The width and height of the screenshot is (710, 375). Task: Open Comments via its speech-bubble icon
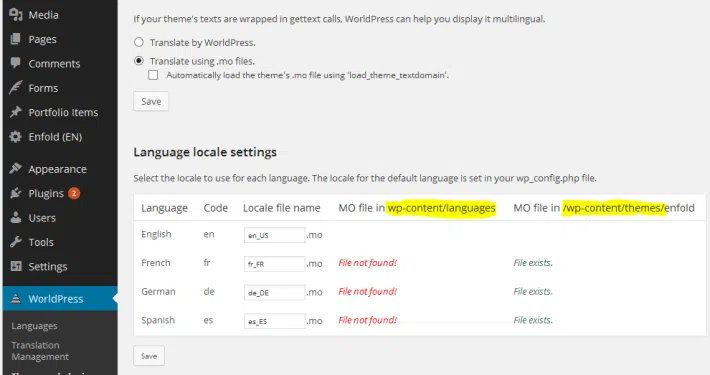tap(16, 63)
